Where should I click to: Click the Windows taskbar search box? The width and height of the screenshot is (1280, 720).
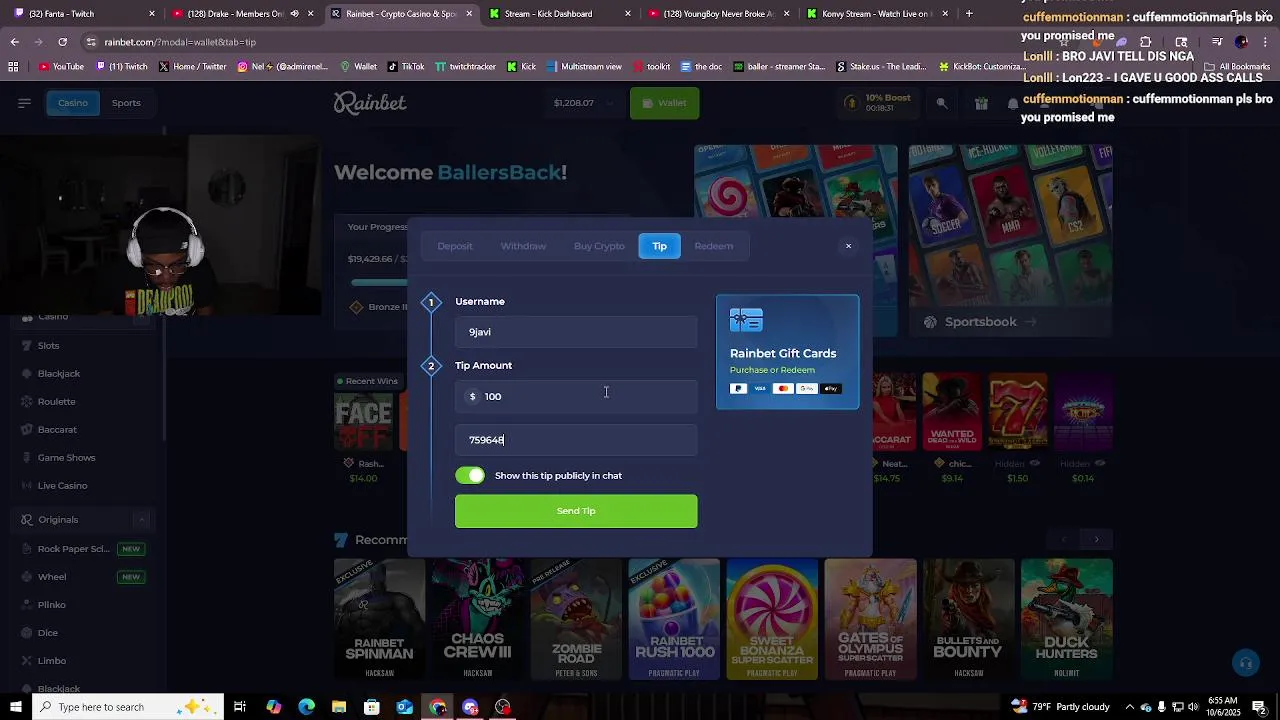pyautogui.click(x=128, y=707)
